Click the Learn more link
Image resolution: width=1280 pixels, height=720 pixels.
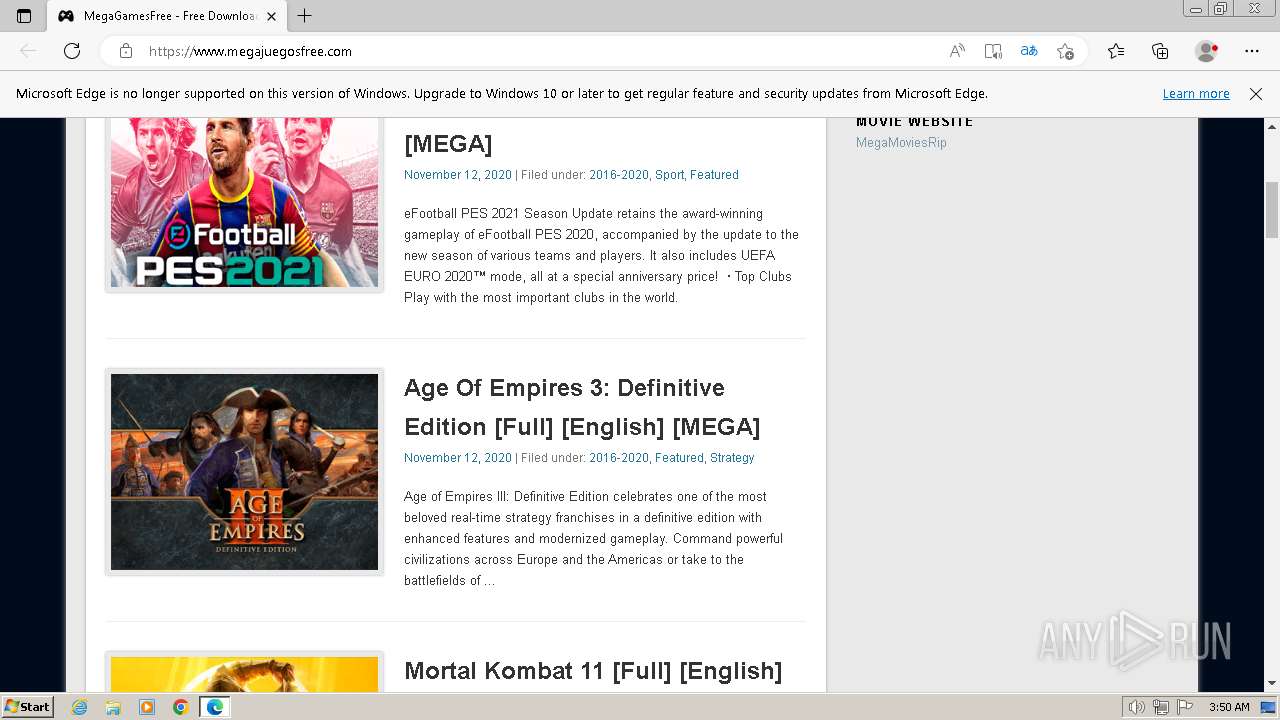(1196, 94)
